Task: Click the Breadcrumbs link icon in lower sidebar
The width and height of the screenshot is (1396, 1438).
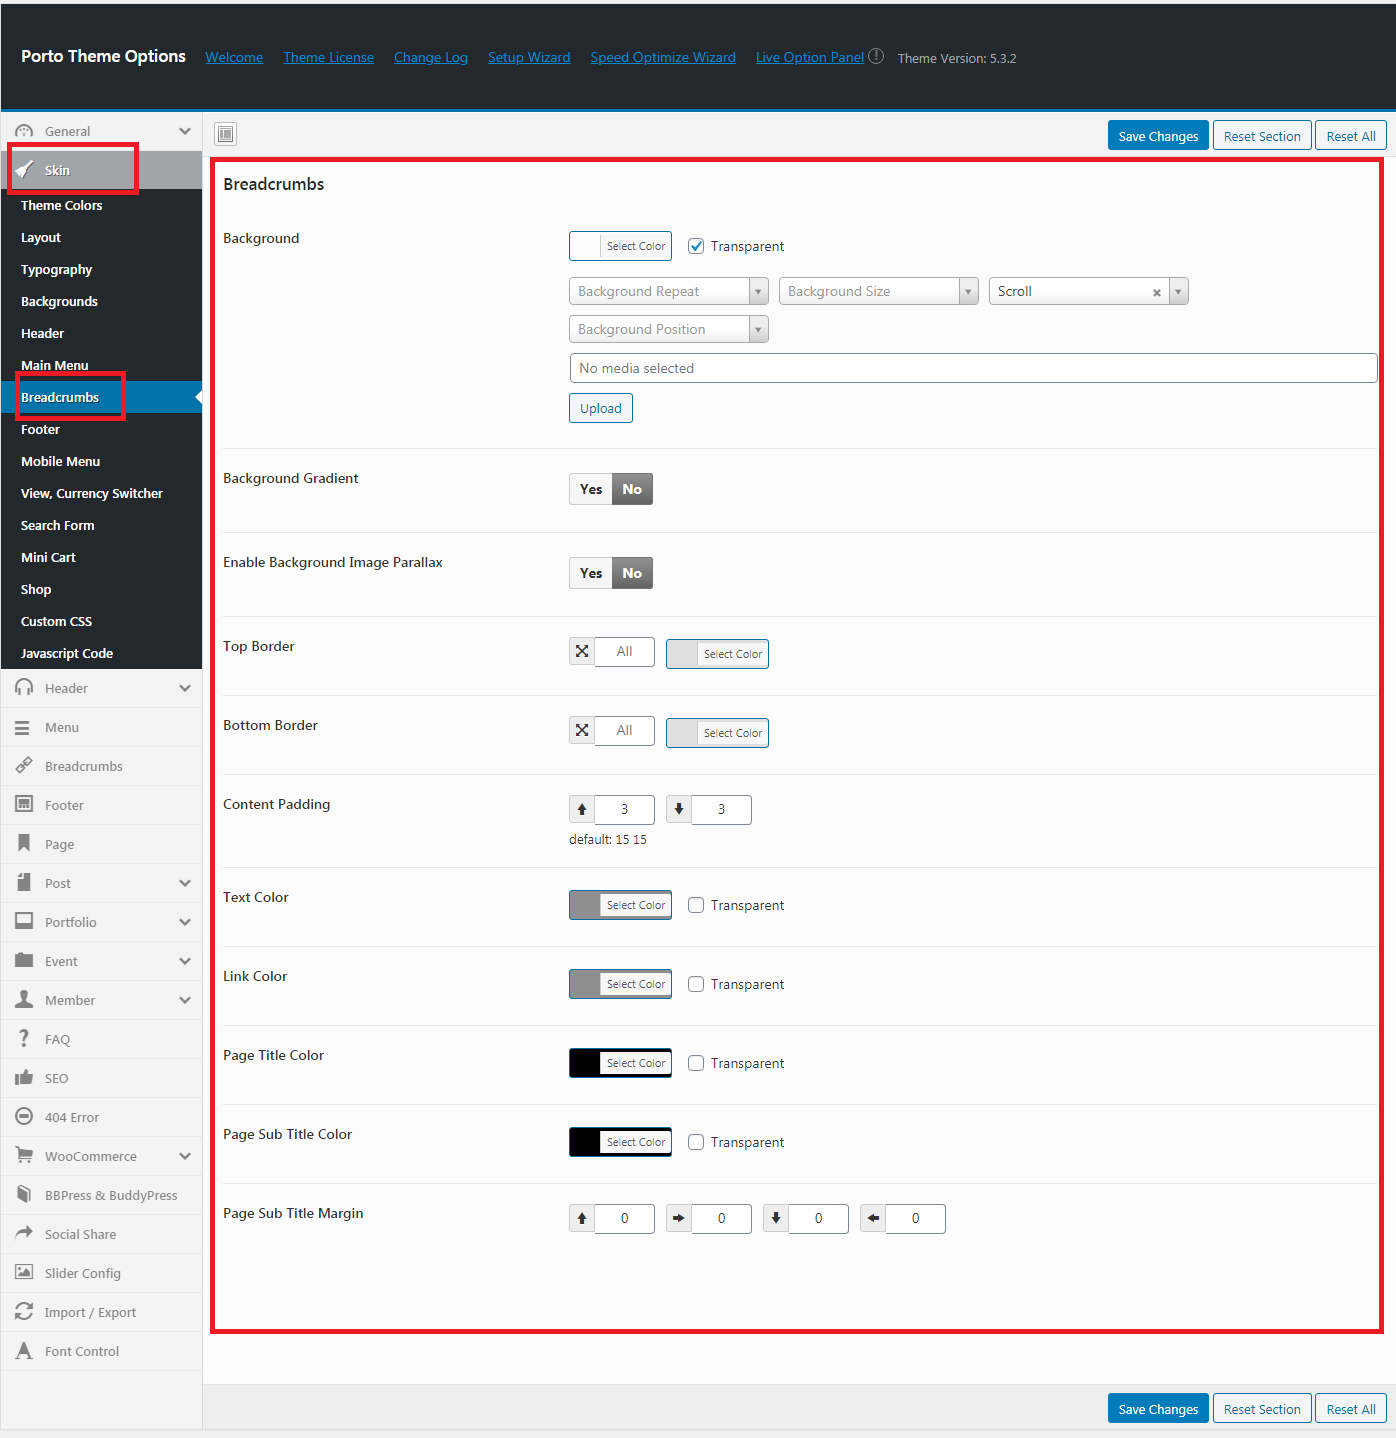Action: tap(24, 766)
